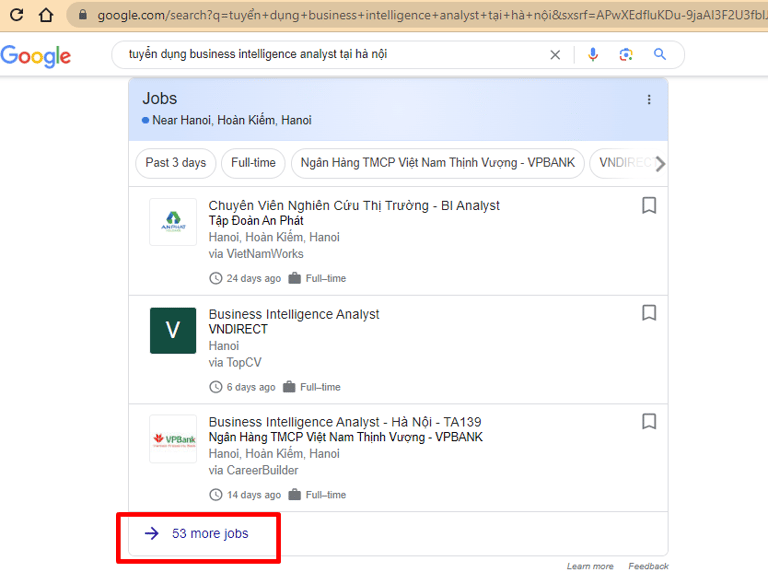
Task: Filter by VPBANK employer chip
Action: click(437, 163)
